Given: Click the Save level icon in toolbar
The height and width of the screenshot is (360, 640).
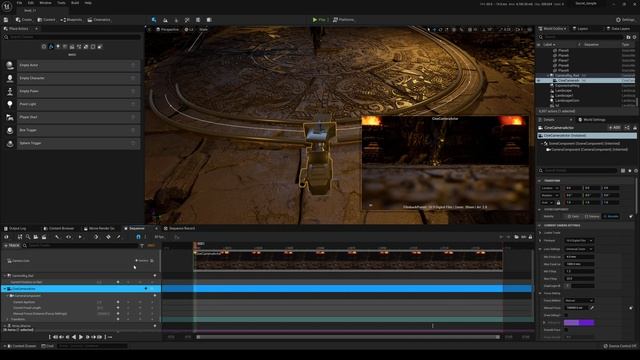Looking at the screenshot, I should click(6, 20).
